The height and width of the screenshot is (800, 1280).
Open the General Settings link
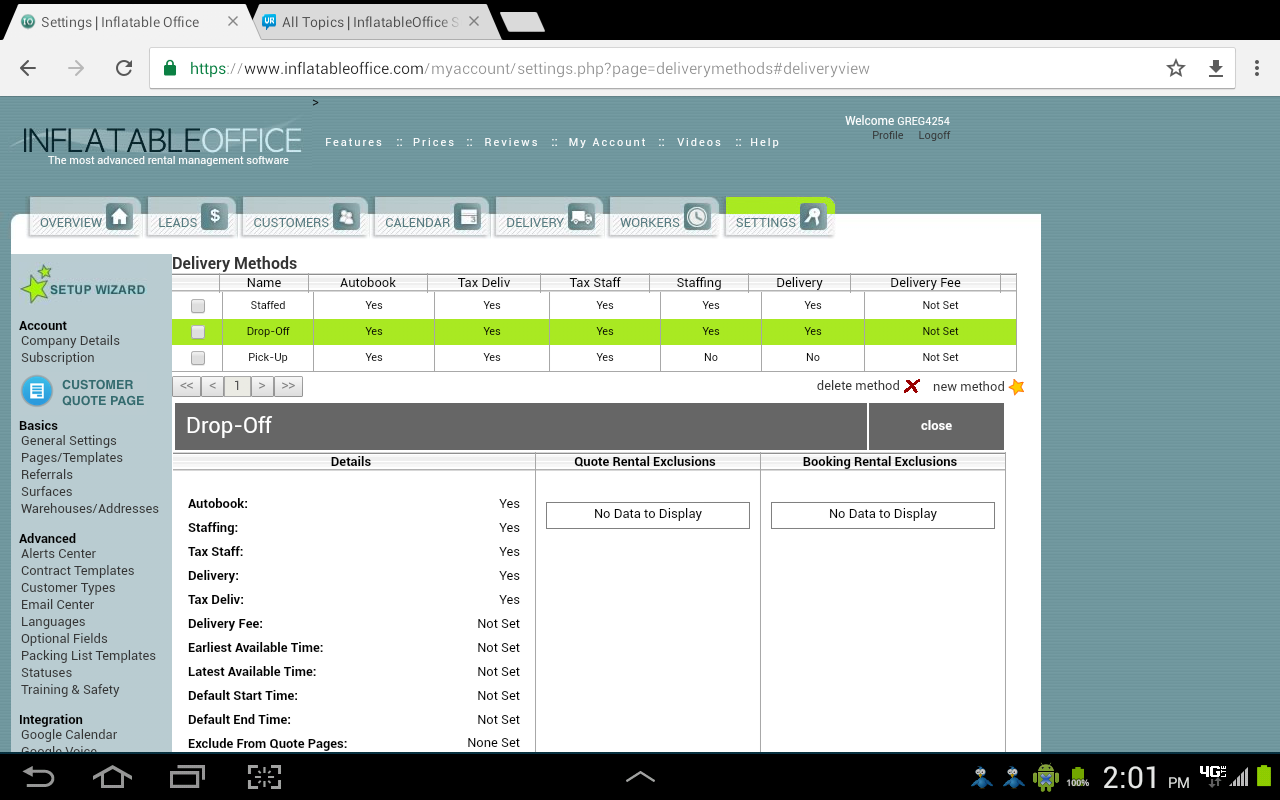click(x=69, y=441)
